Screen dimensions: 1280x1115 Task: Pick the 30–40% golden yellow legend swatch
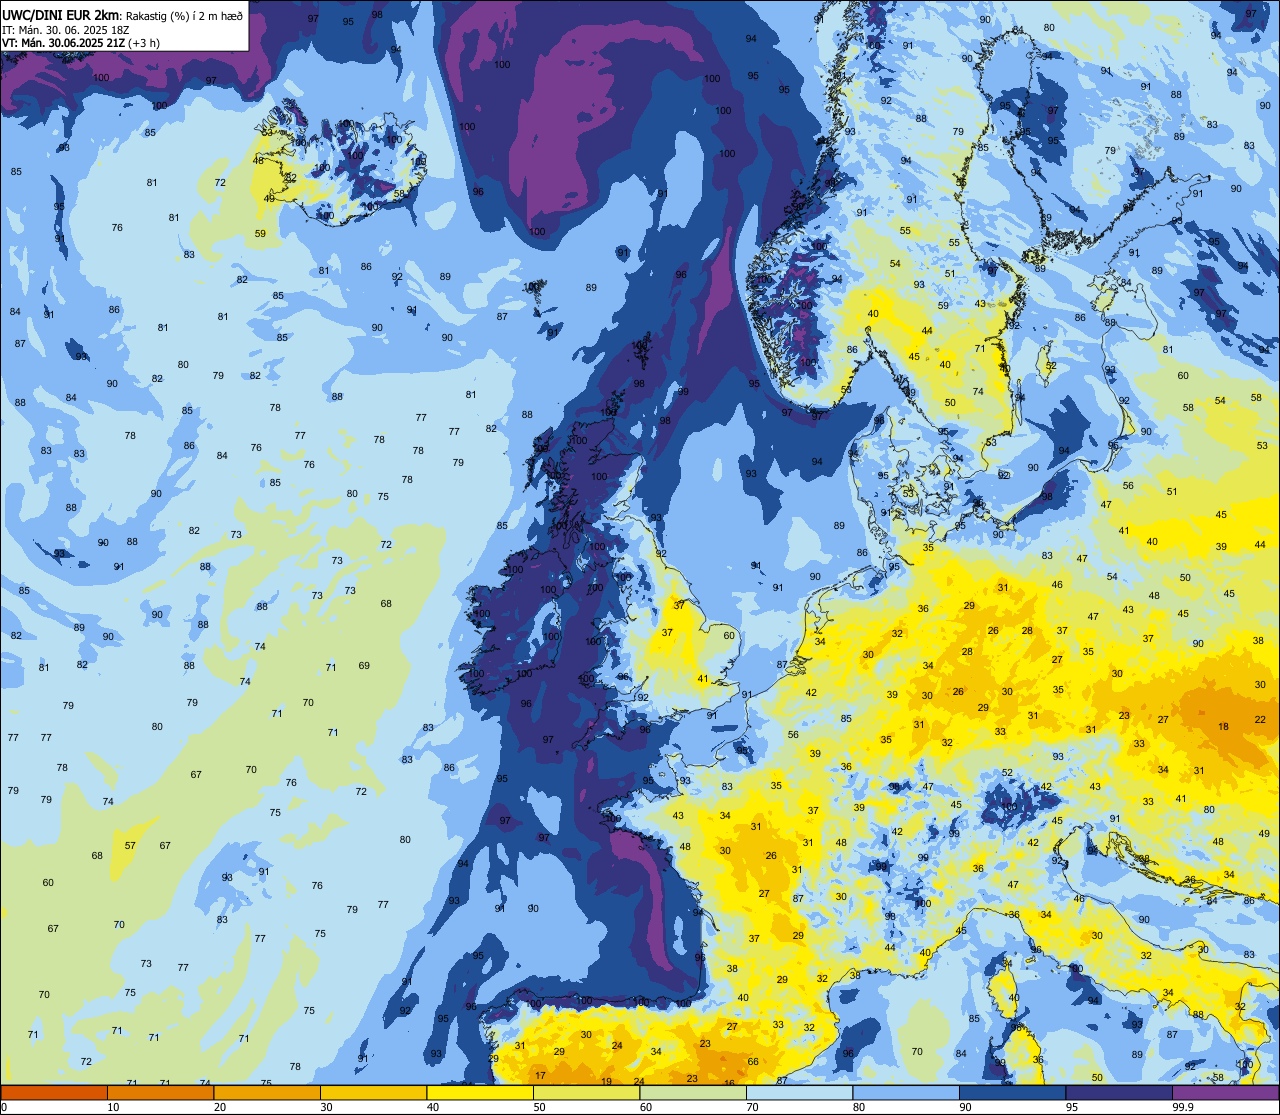click(373, 1093)
